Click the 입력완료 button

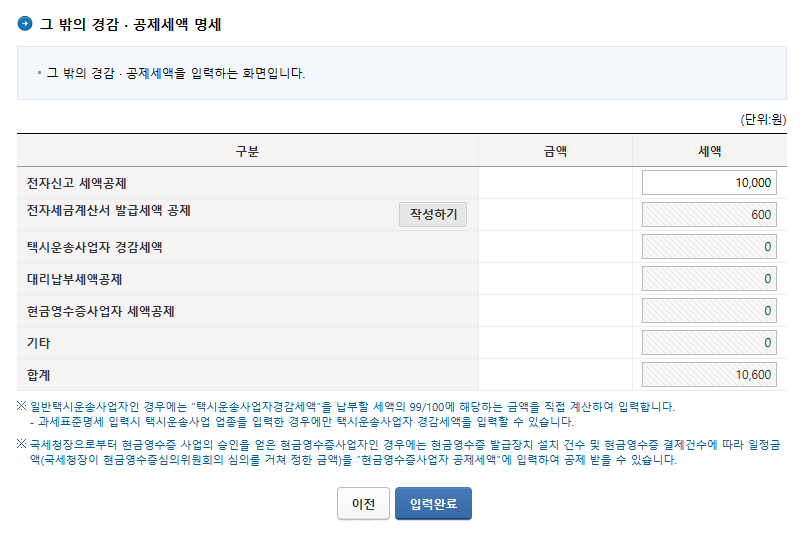(433, 503)
